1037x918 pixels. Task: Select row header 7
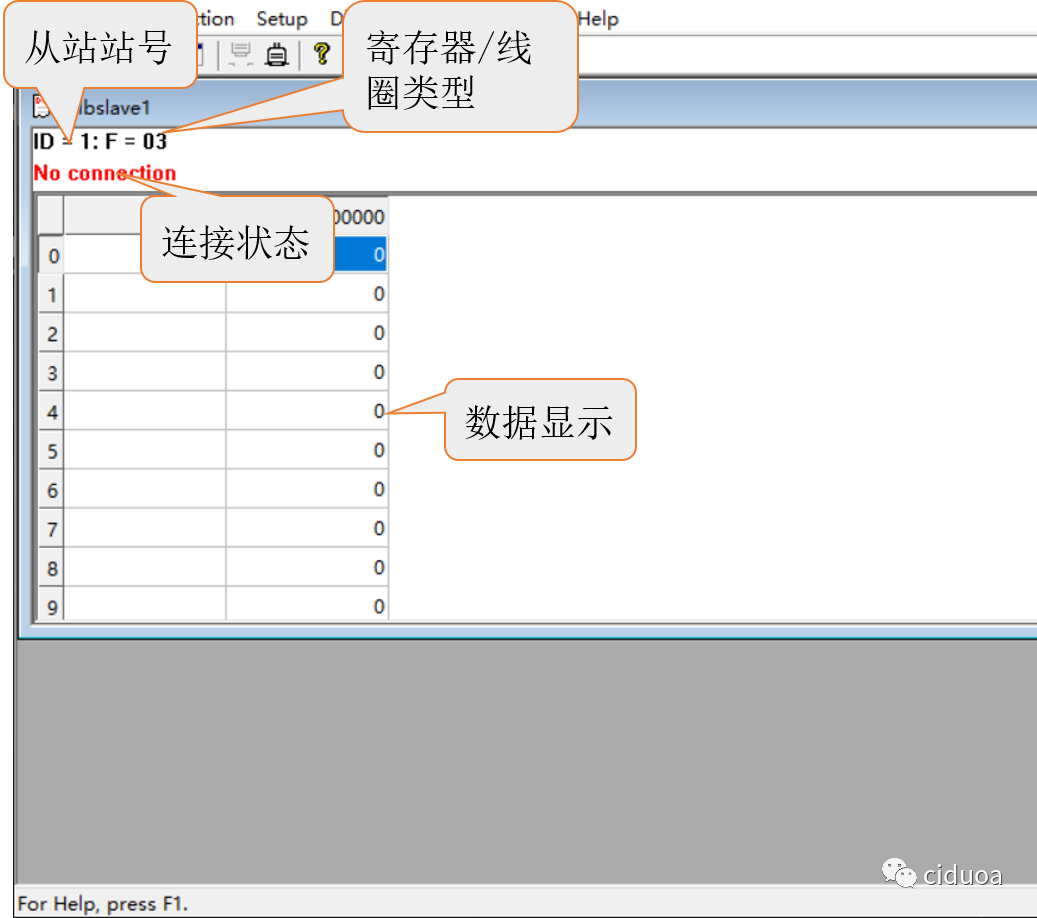(x=52, y=528)
